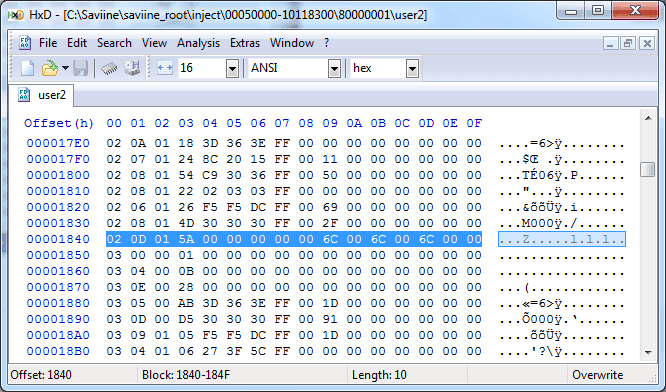
Task: Click byte C9 in row 00001800
Action: (210, 175)
